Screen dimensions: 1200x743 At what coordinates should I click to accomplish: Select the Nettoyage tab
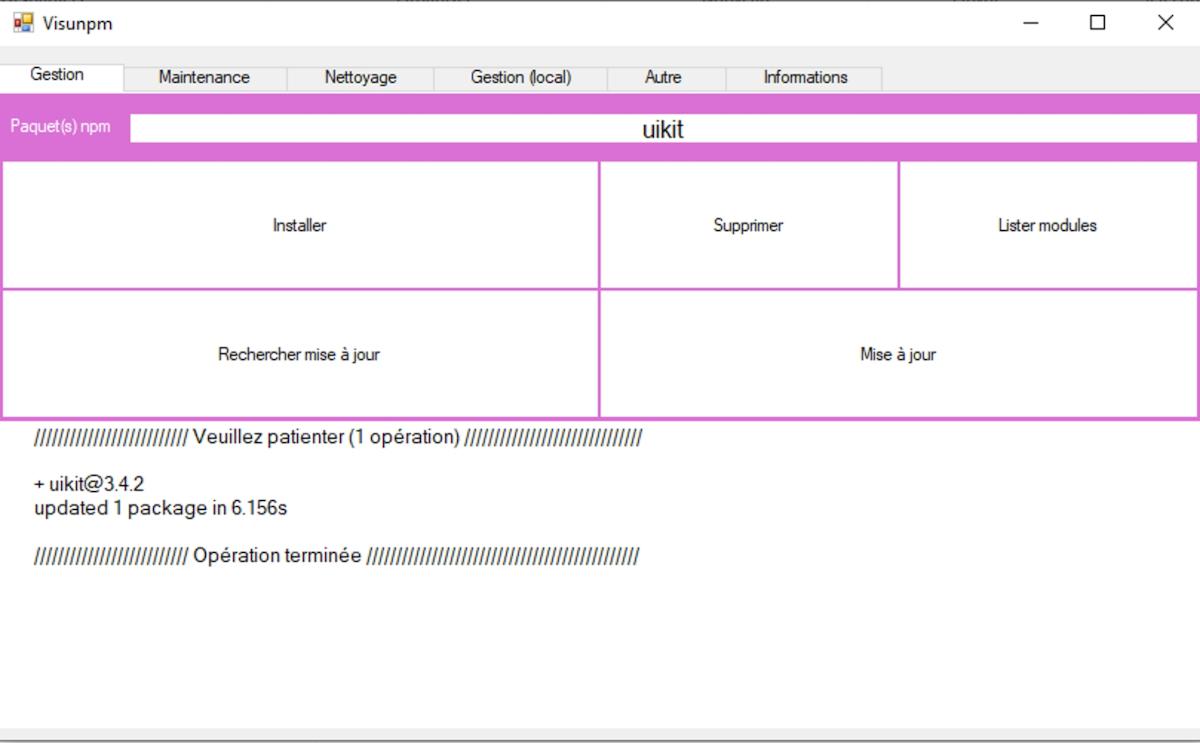(360, 78)
